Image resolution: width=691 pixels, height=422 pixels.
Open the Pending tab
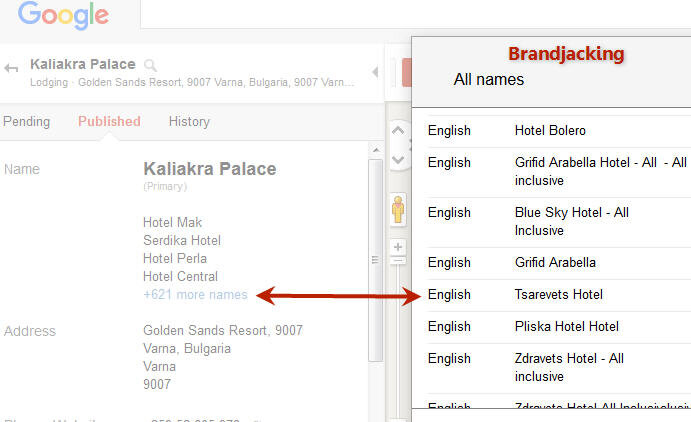pyautogui.click(x=26, y=121)
